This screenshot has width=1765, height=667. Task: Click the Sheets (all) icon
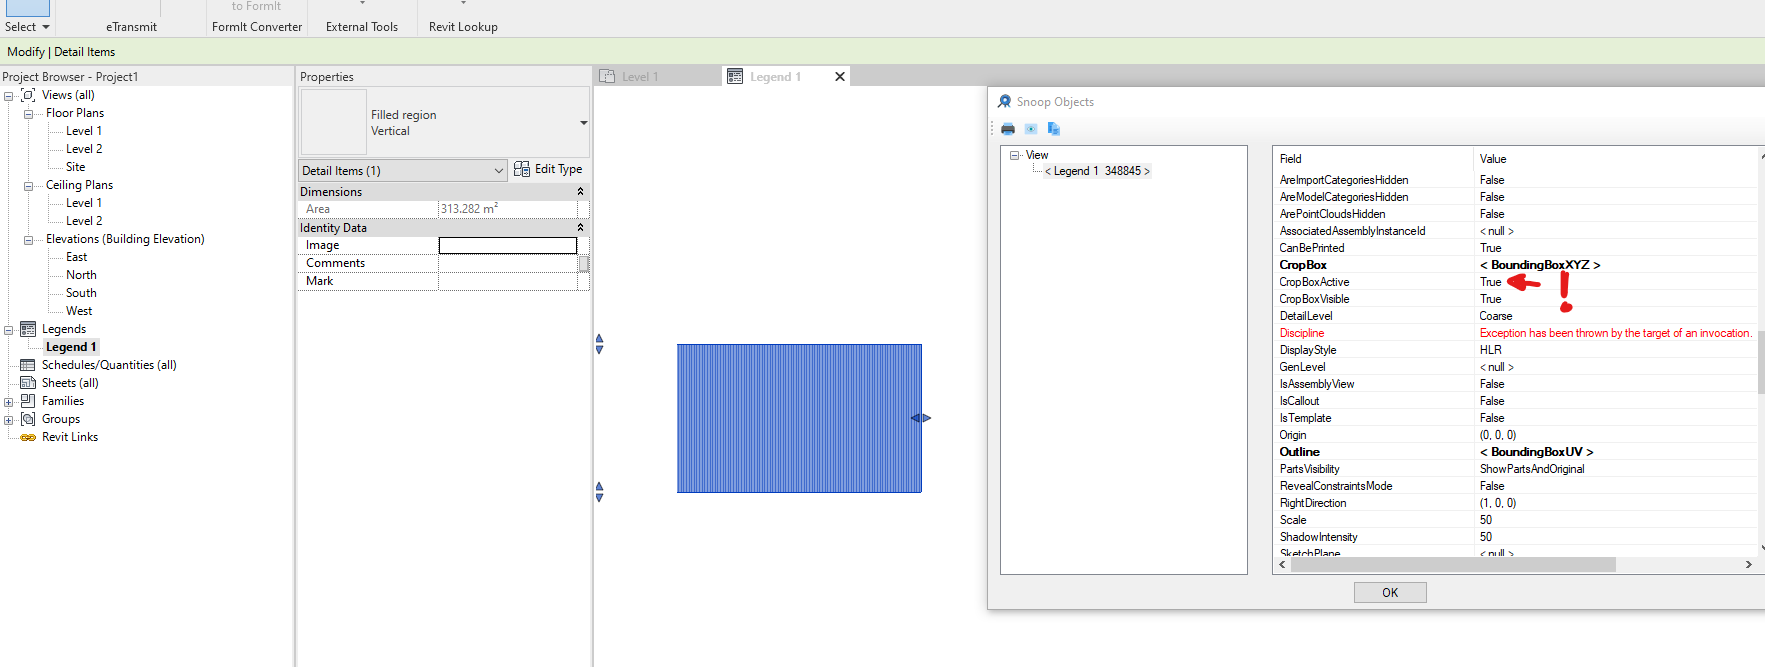point(28,383)
